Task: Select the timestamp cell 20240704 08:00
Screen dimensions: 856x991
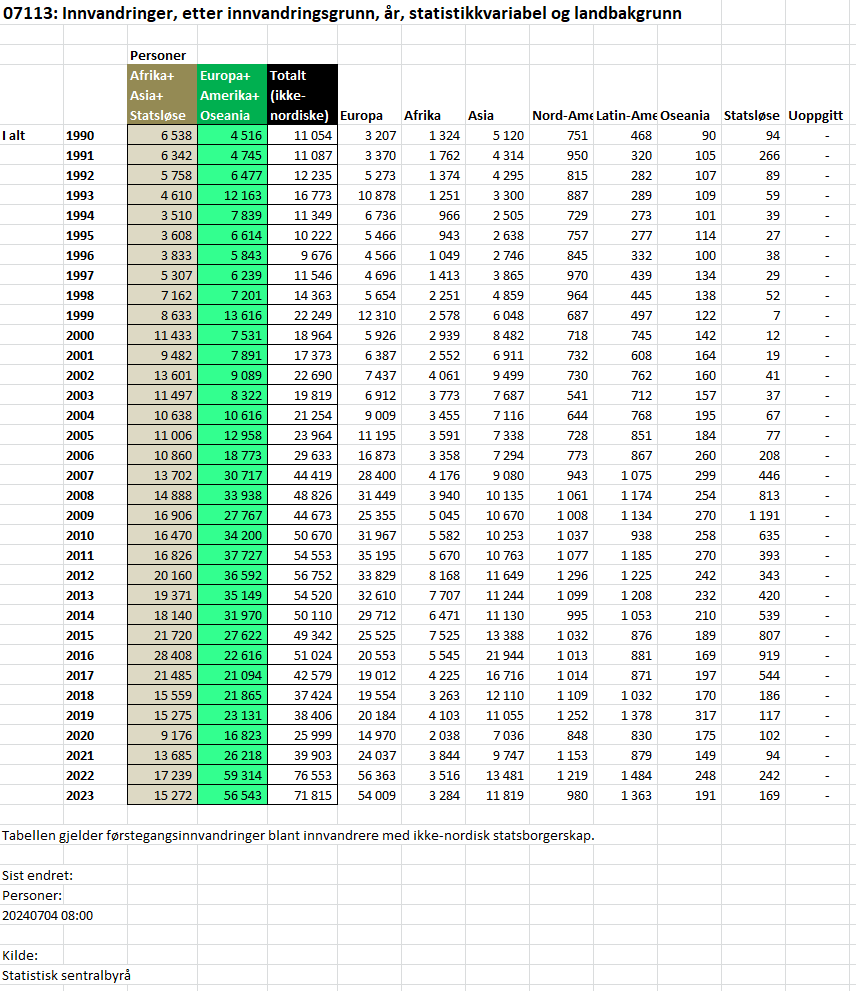Action: pyautogui.click(x=47, y=916)
